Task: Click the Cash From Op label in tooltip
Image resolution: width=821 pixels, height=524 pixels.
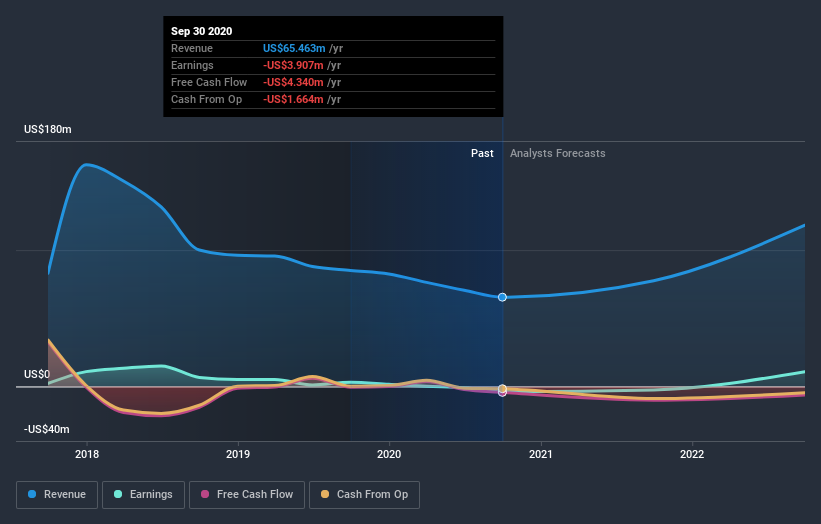Action: [x=207, y=99]
